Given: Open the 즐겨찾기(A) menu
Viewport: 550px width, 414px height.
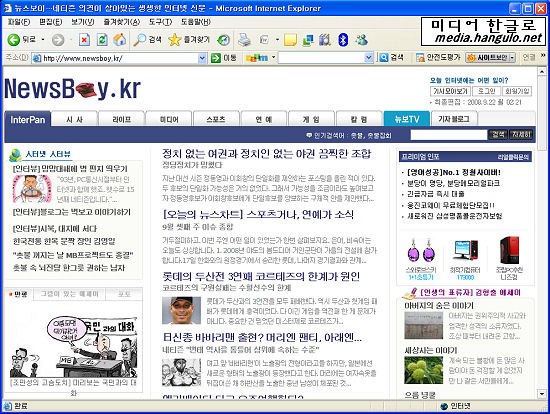Looking at the screenshot, I should click(121, 22).
